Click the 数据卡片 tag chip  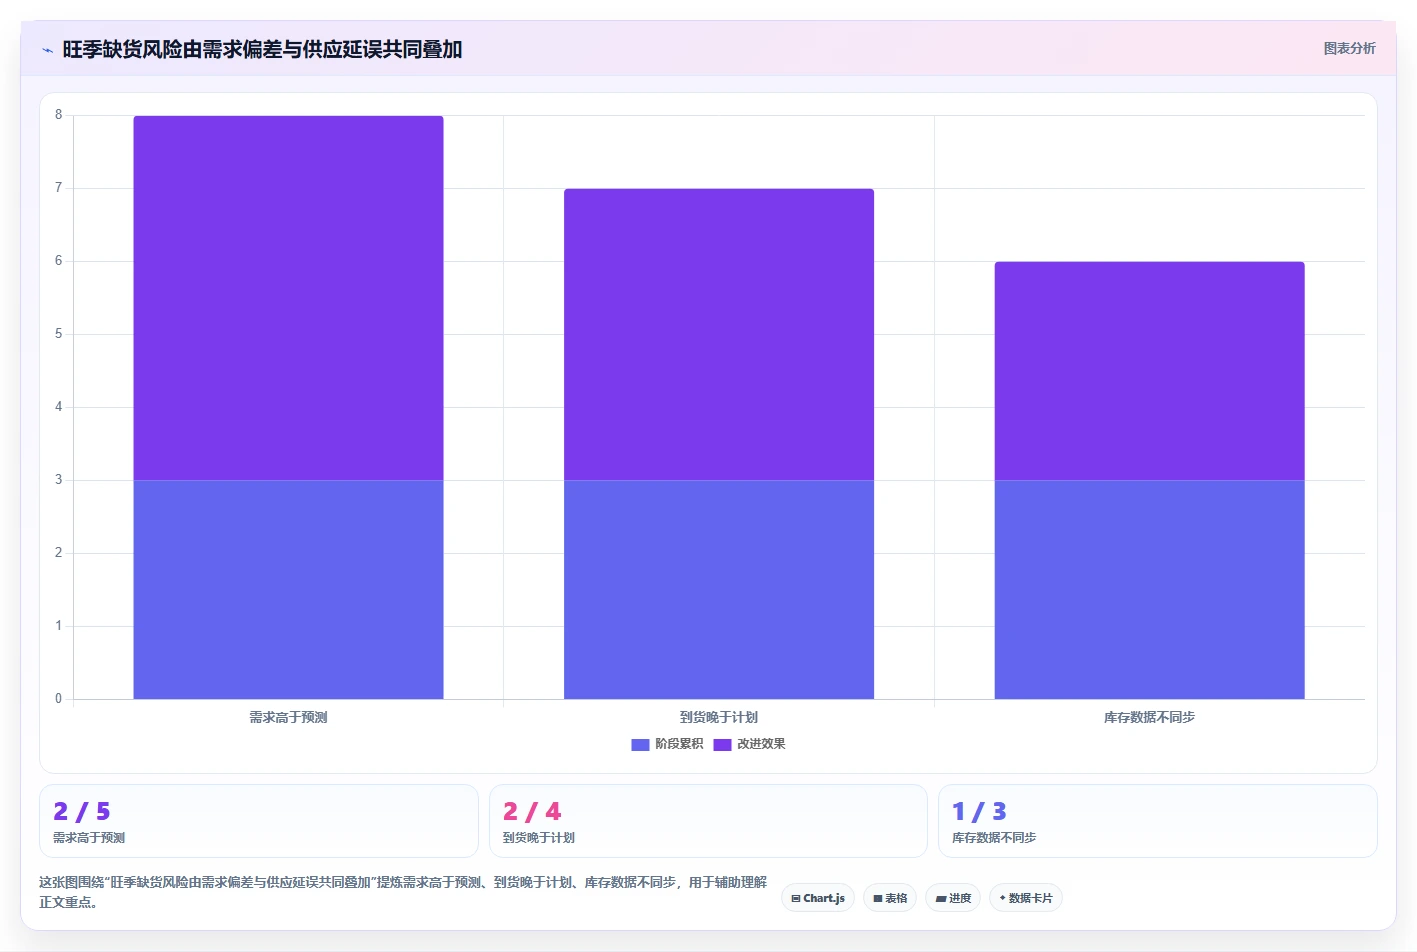point(1026,898)
